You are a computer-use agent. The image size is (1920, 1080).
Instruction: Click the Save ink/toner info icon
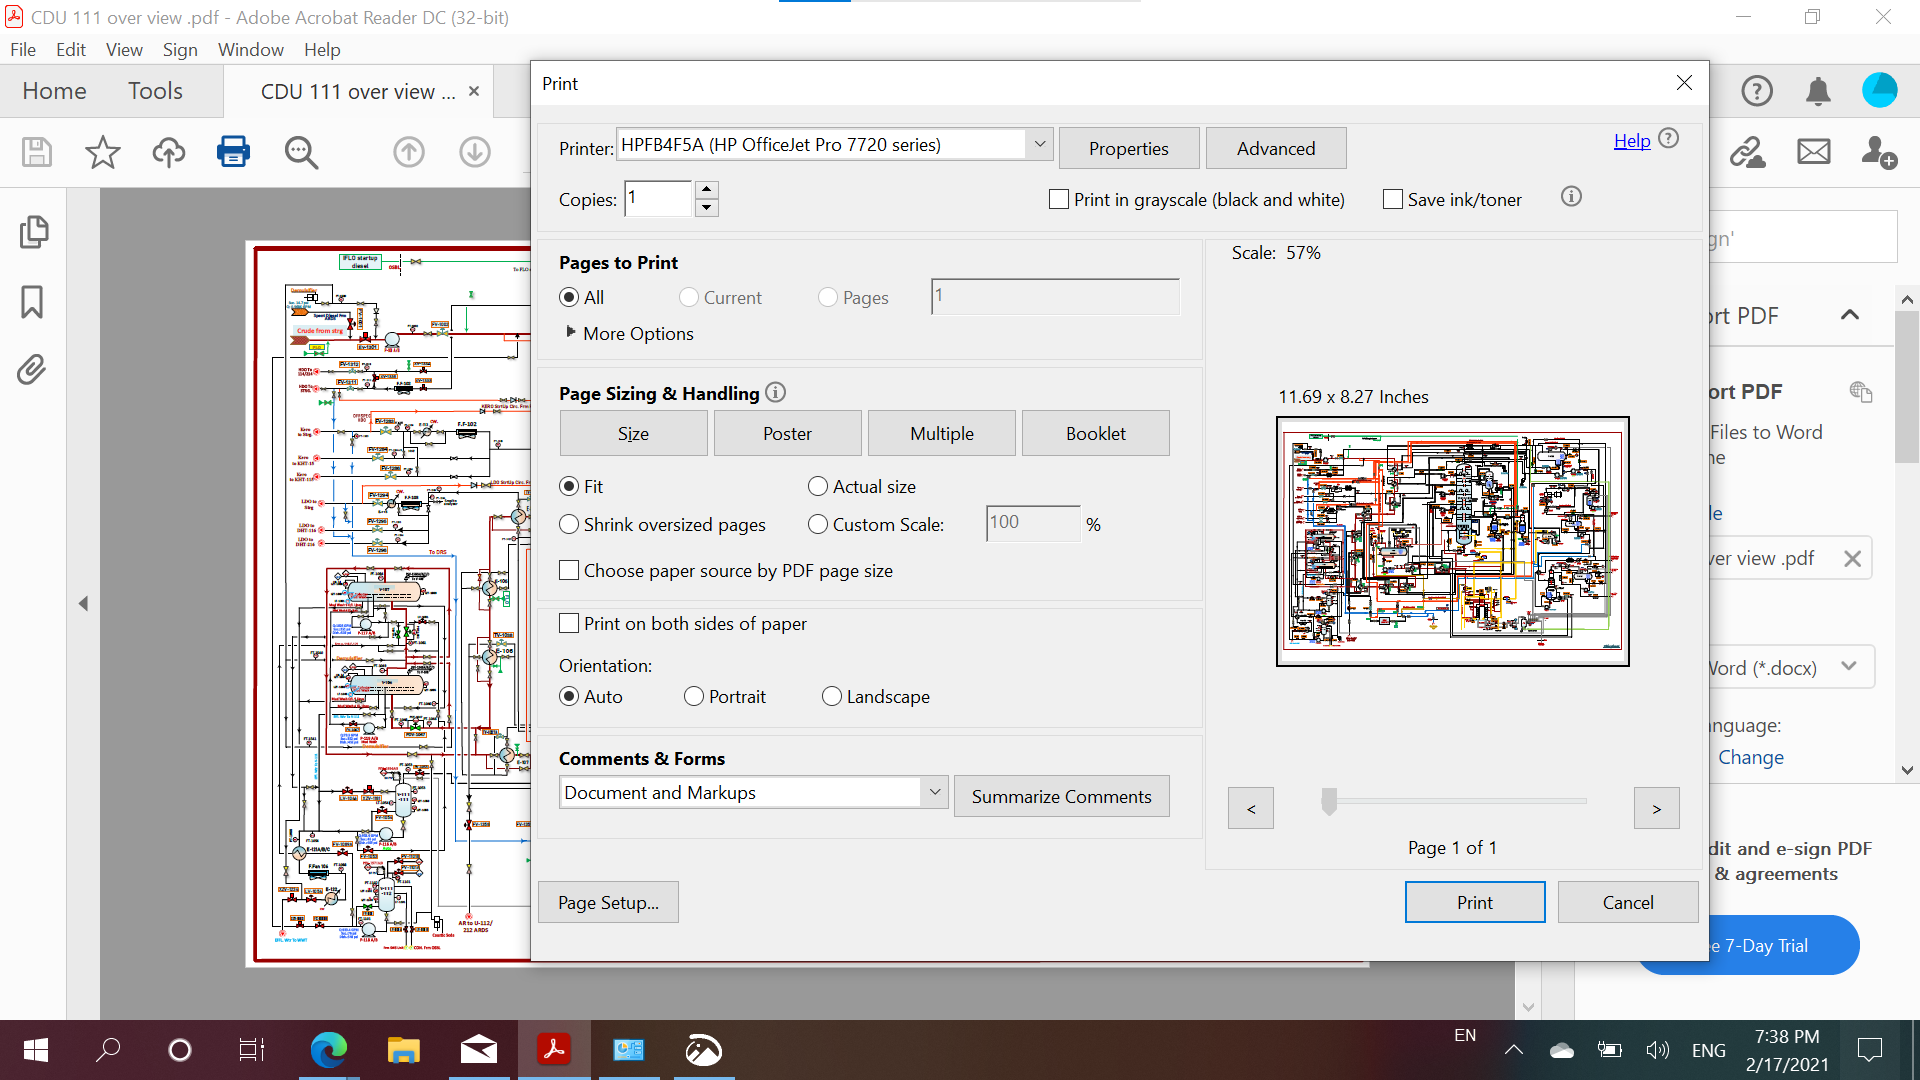pyautogui.click(x=1571, y=197)
